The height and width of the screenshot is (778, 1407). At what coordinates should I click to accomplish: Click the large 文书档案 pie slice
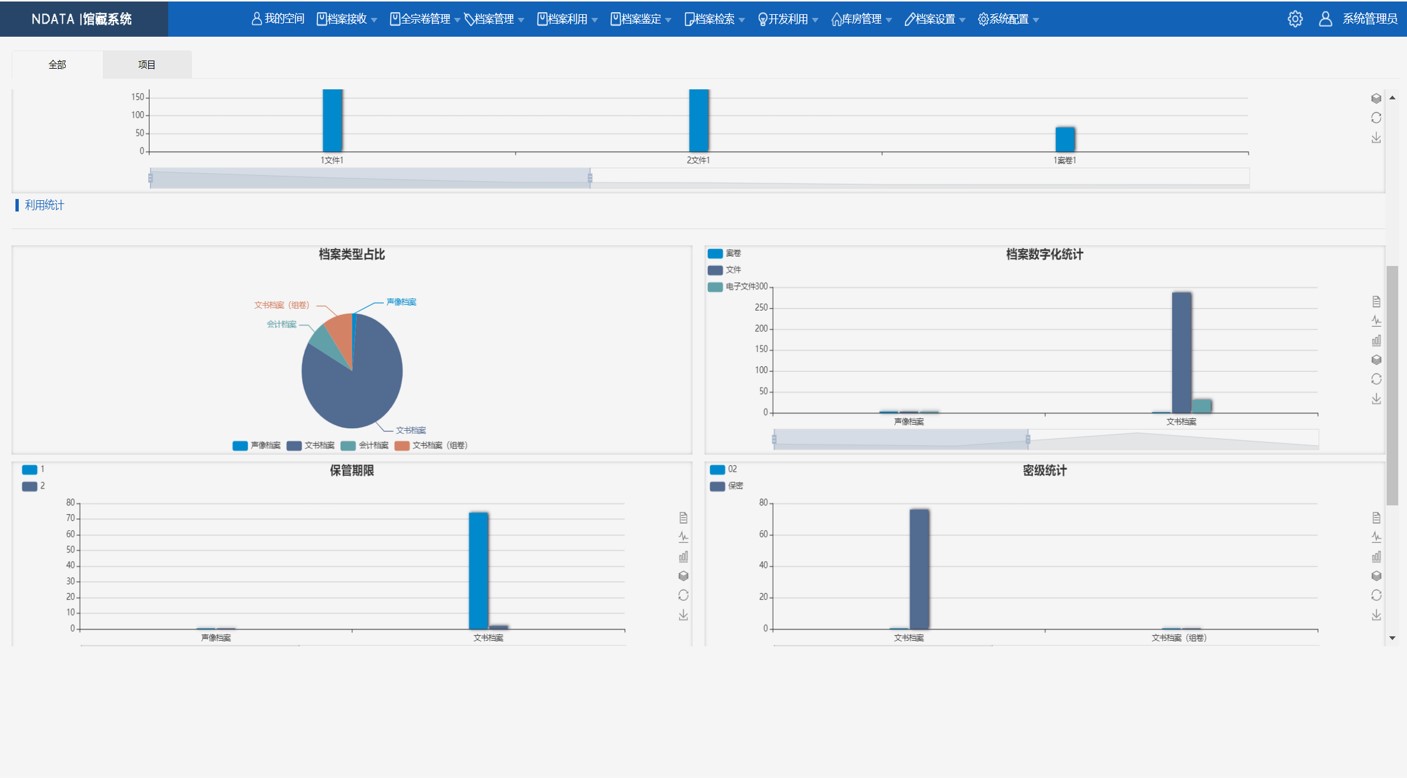[x=350, y=385]
